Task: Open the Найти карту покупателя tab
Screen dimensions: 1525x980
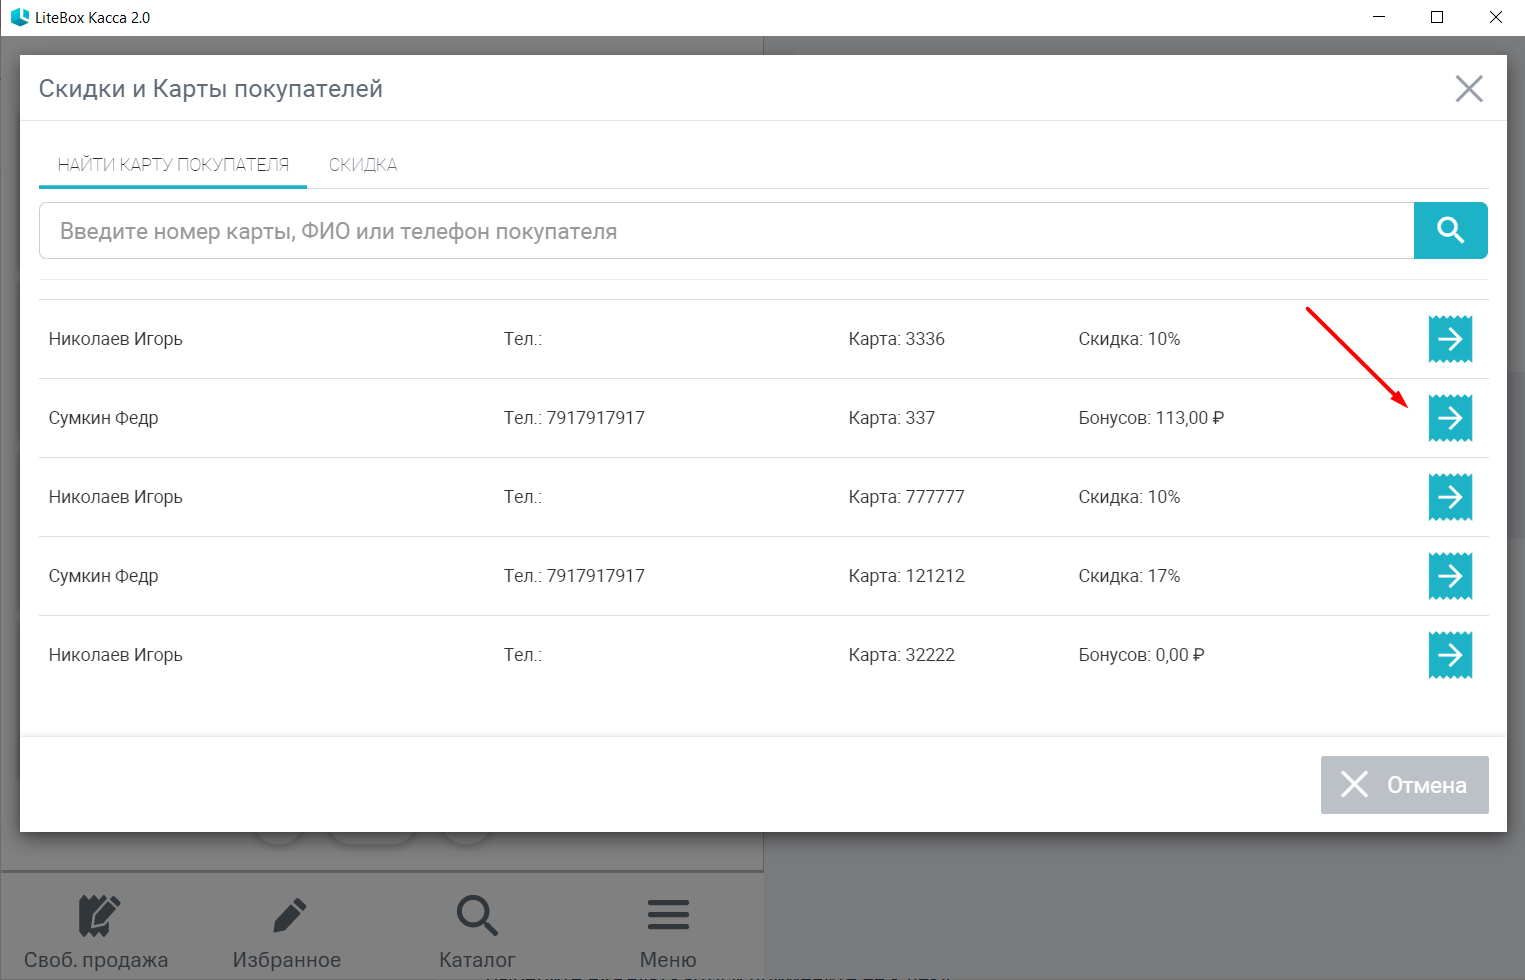Action: pos(173,165)
